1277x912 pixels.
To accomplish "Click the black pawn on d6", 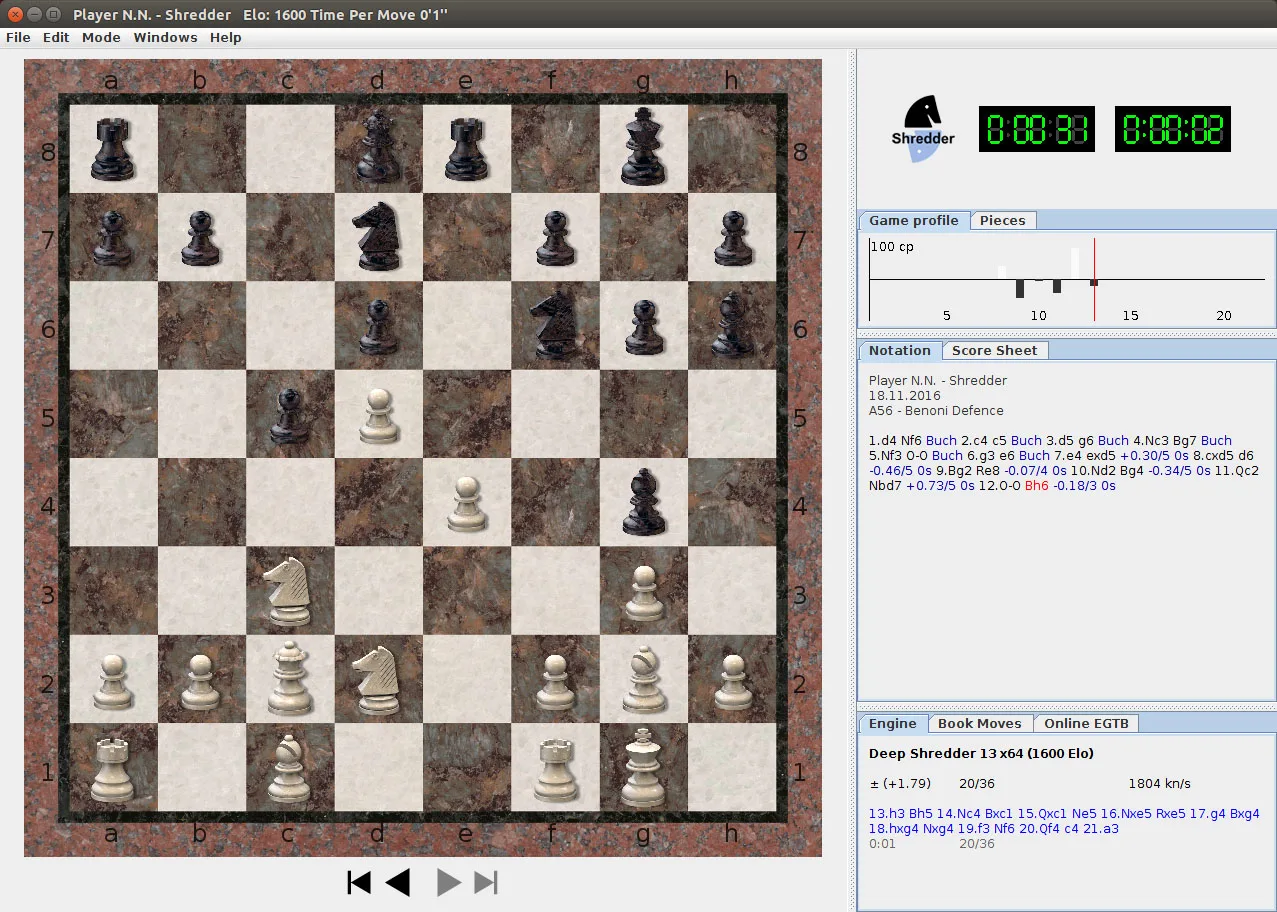I will pos(378,326).
